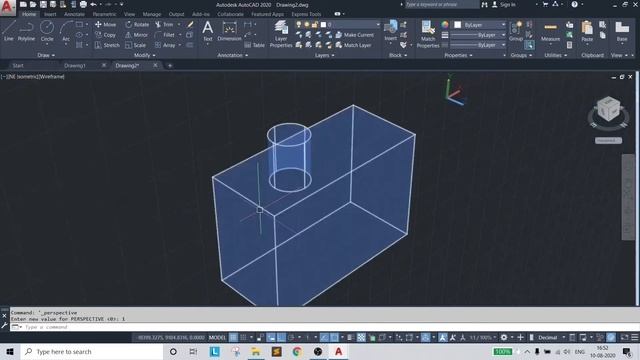Select the Text annotation tool
Screen dimensions: 640x360
pyautogui.click(x=207, y=31)
